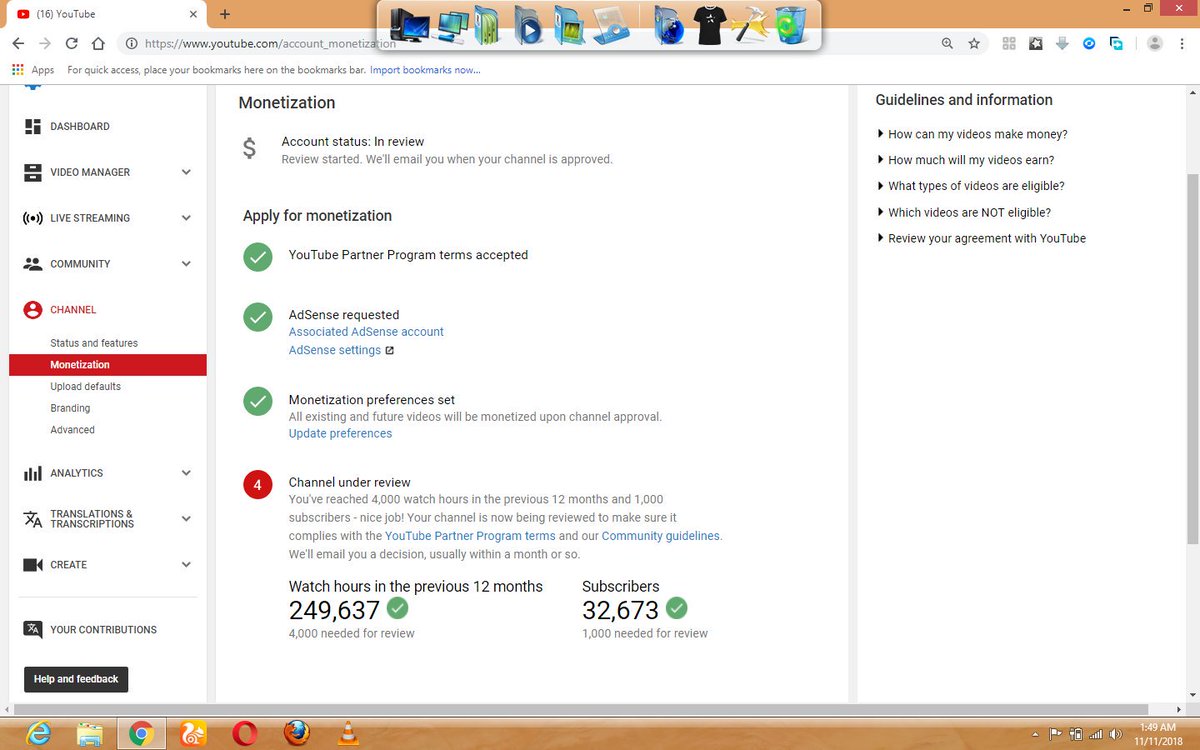Click the zoom magnifier in address bar

point(947,44)
